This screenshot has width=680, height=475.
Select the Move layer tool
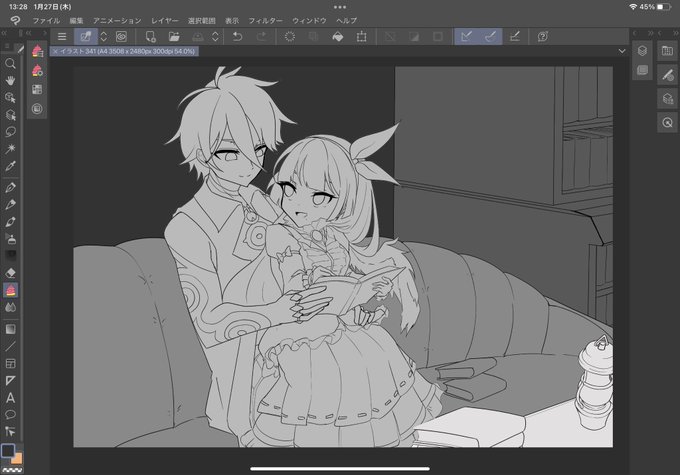tap(10, 115)
